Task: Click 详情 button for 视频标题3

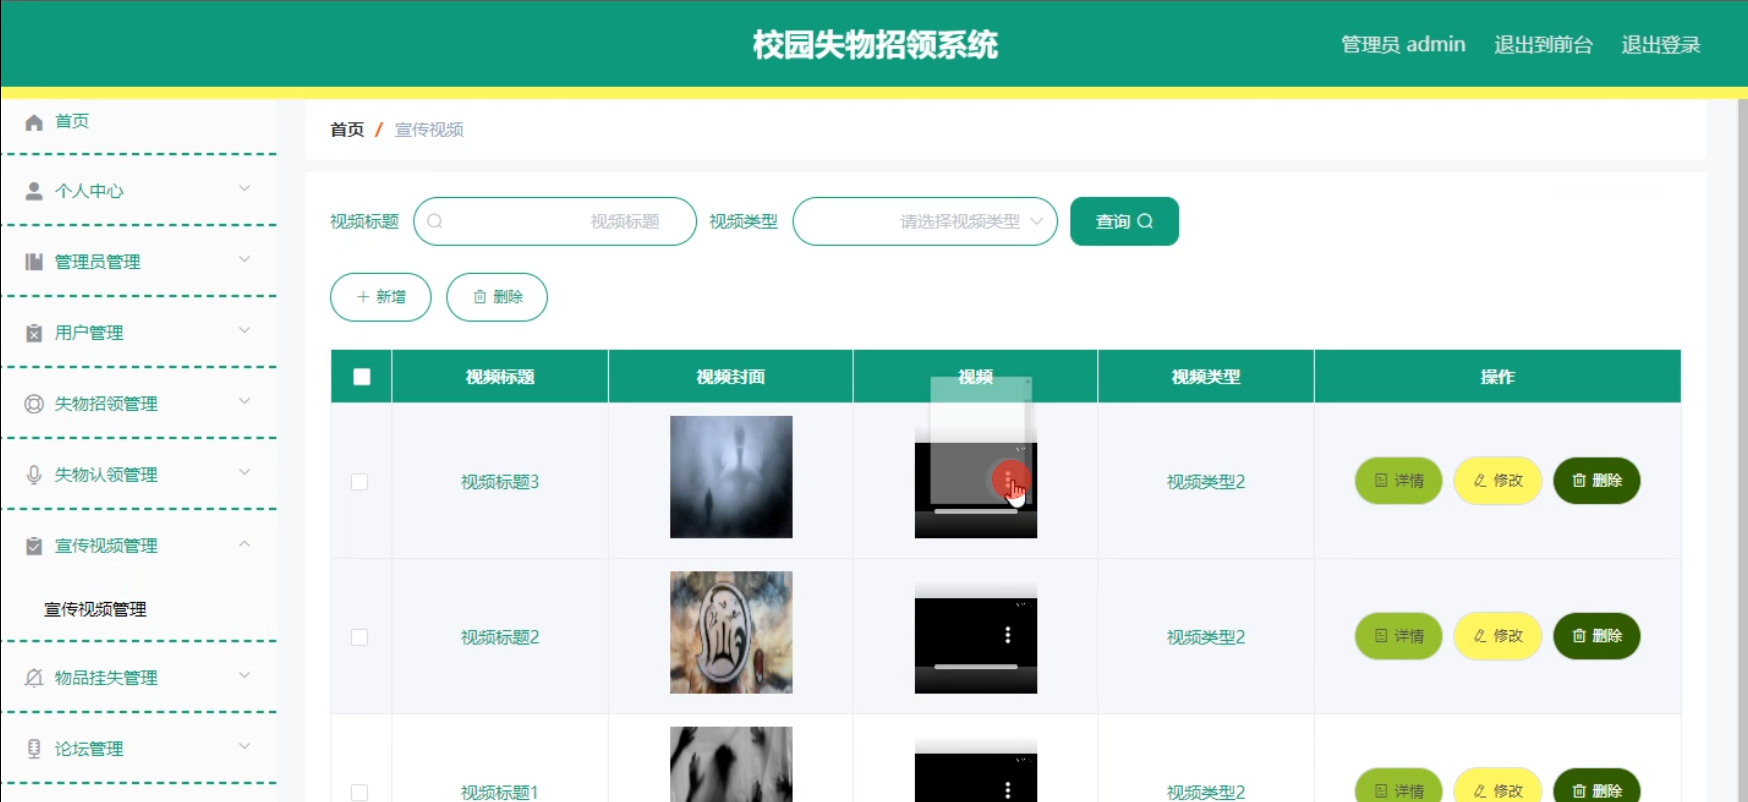Action: [x=1398, y=480]
